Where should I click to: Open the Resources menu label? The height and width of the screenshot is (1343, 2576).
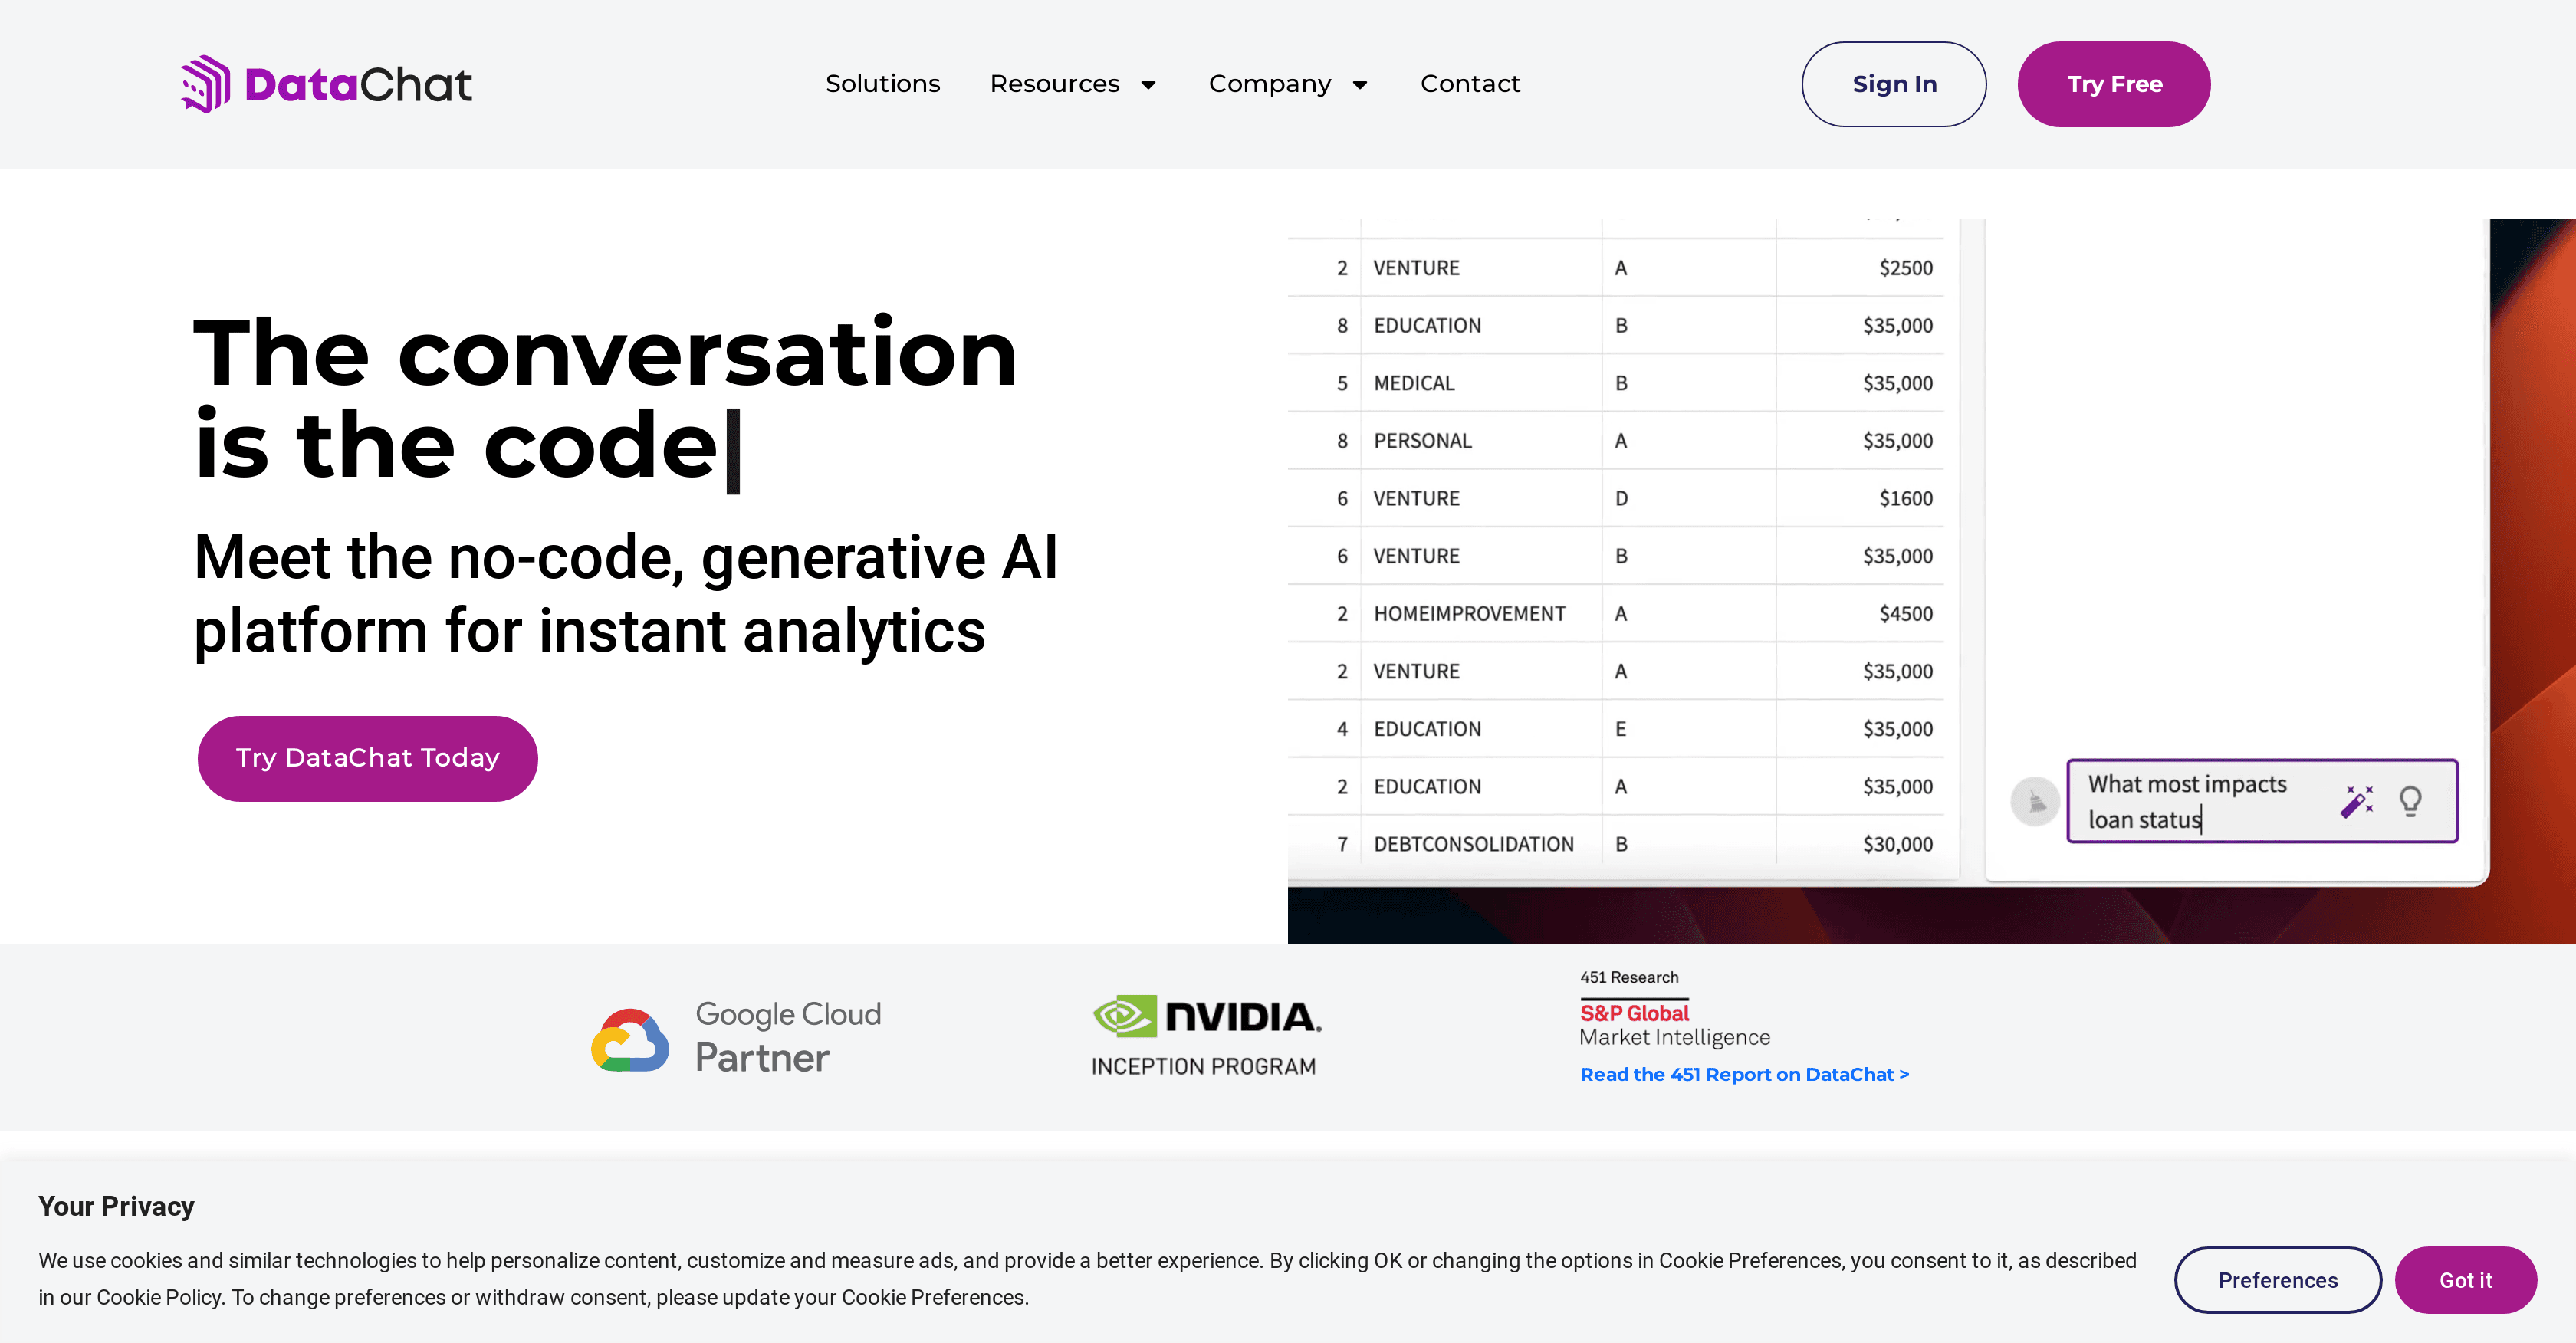[x=1054, y=84]
